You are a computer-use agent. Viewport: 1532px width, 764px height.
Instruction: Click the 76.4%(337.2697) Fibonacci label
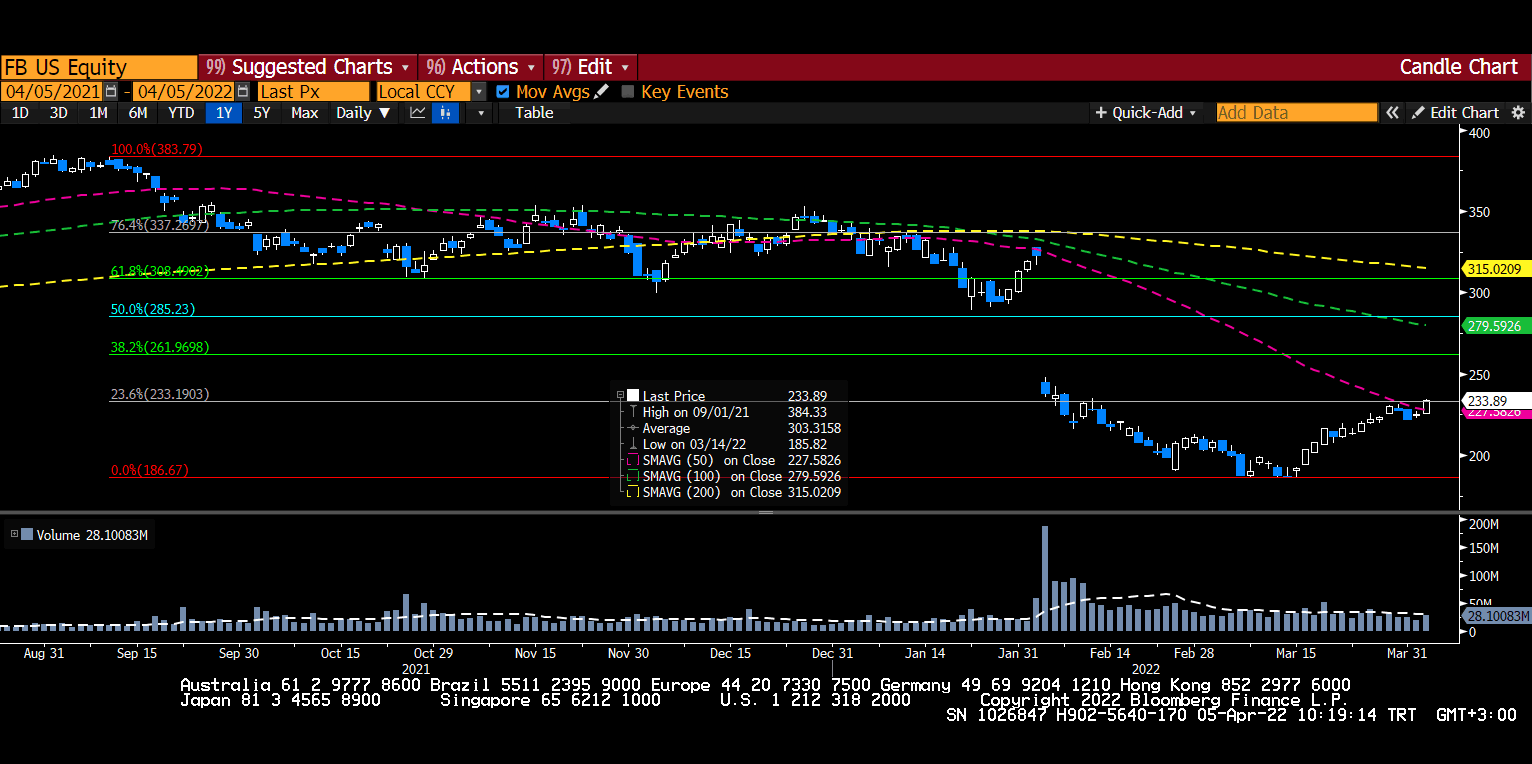coord(159,225)
